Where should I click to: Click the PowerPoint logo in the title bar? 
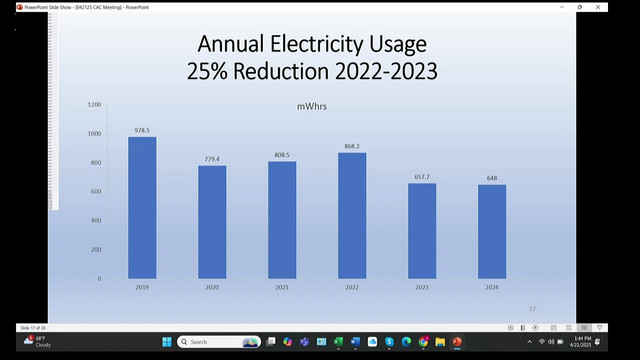click(20, 7)
